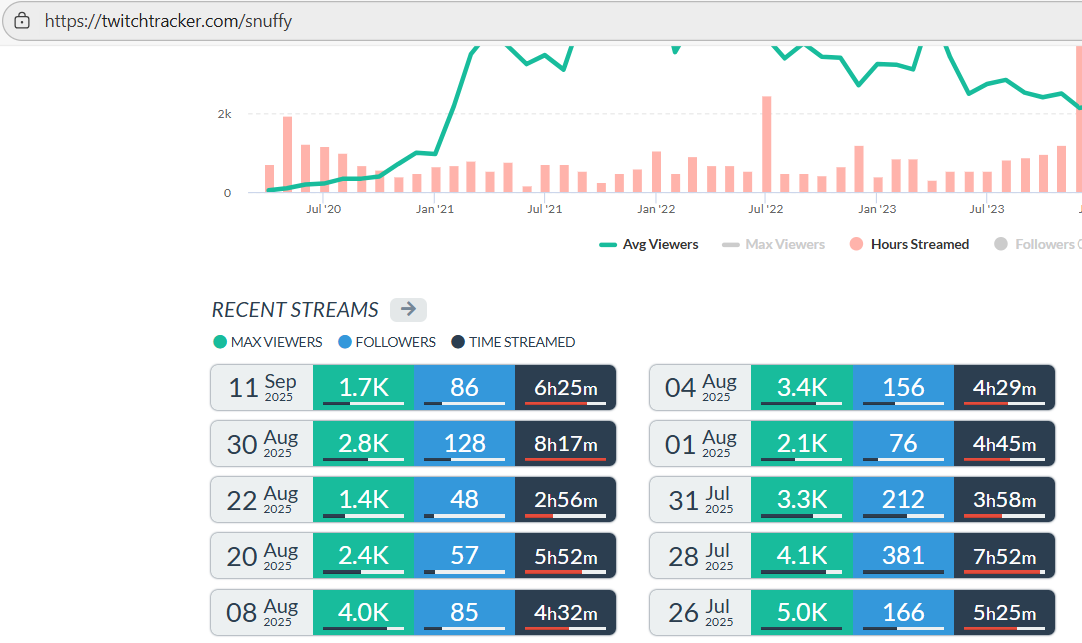Click the 5h25m time streamed cell
Viewport: 1082px width, 643px height.
click(x=1005, y=612)
